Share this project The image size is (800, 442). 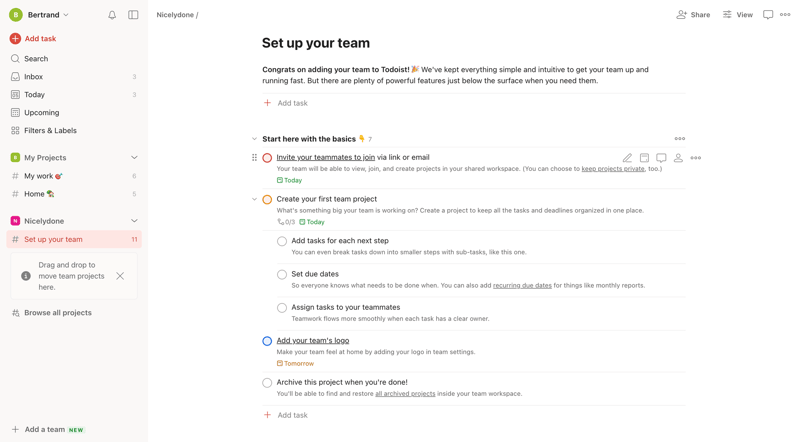[693, 15]
